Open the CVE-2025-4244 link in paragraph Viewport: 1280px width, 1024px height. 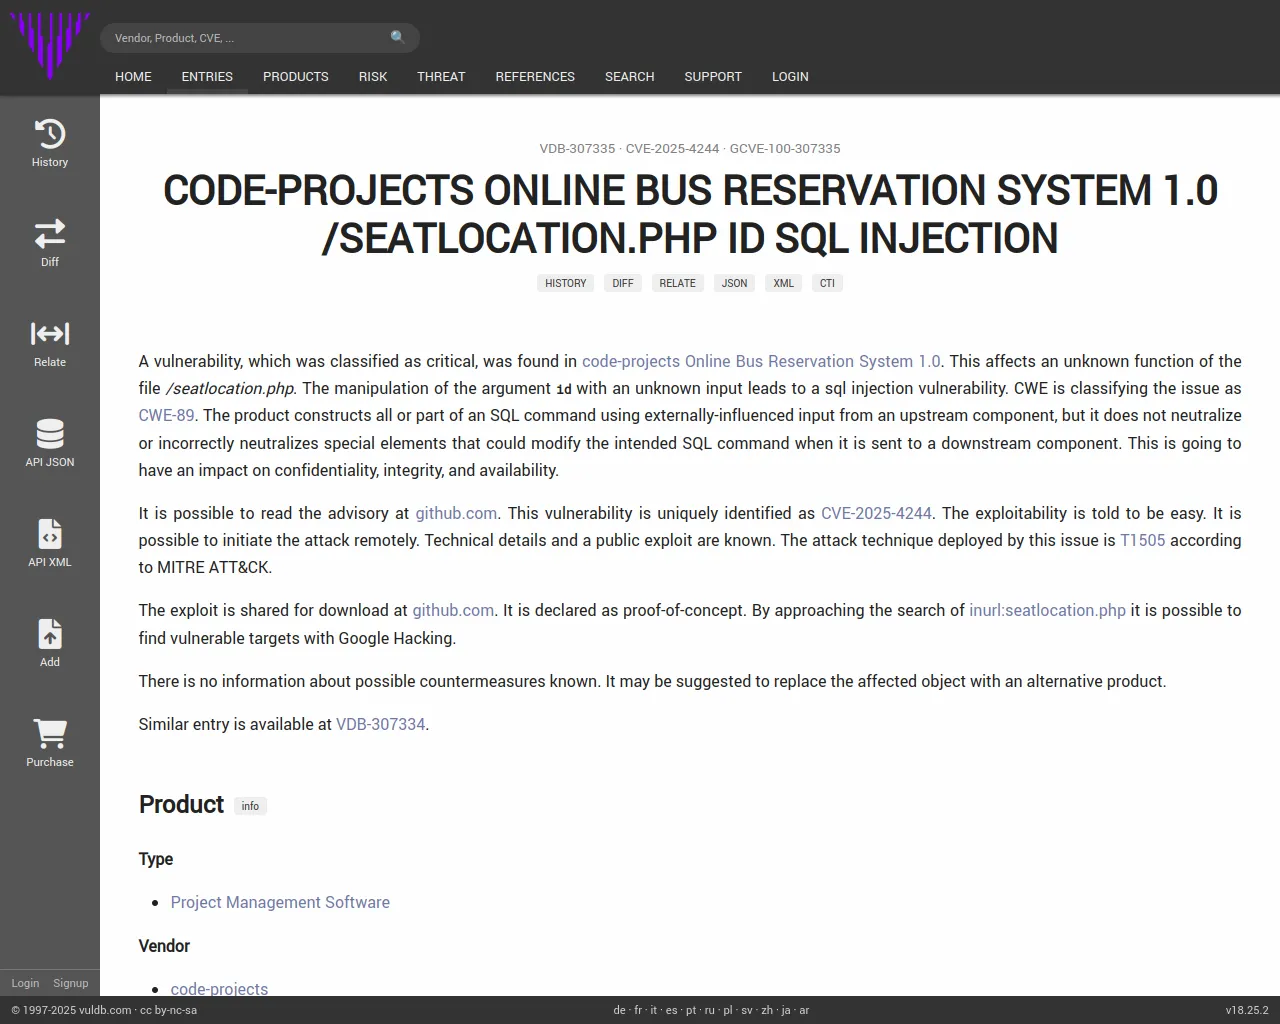(x=876, y=513)
